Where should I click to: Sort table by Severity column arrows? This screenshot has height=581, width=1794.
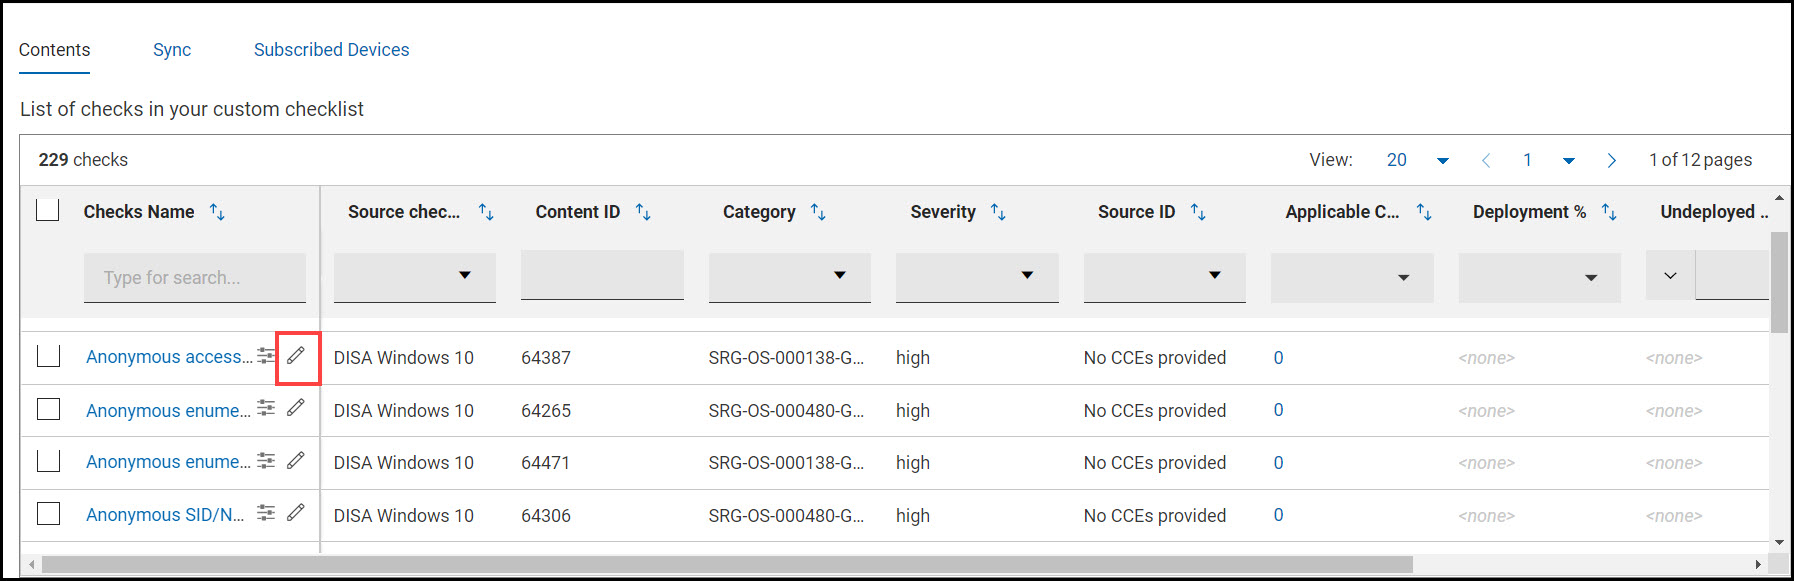pyautogui.click(x=998, y=212)
